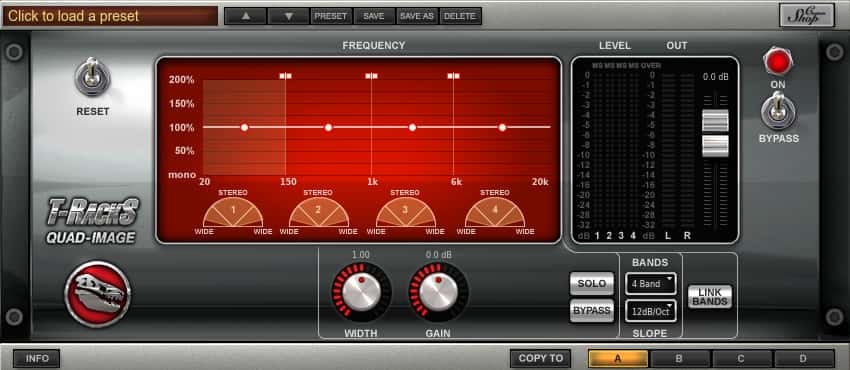This screenshot has height=370, width=850.
Task: Toggle LINK BANDS button
Action: [710, 297]
